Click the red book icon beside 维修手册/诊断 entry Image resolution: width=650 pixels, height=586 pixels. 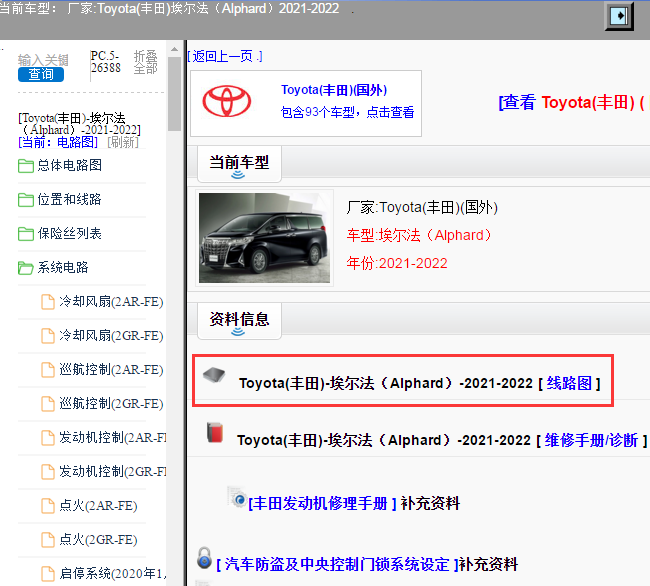(215, 432)
